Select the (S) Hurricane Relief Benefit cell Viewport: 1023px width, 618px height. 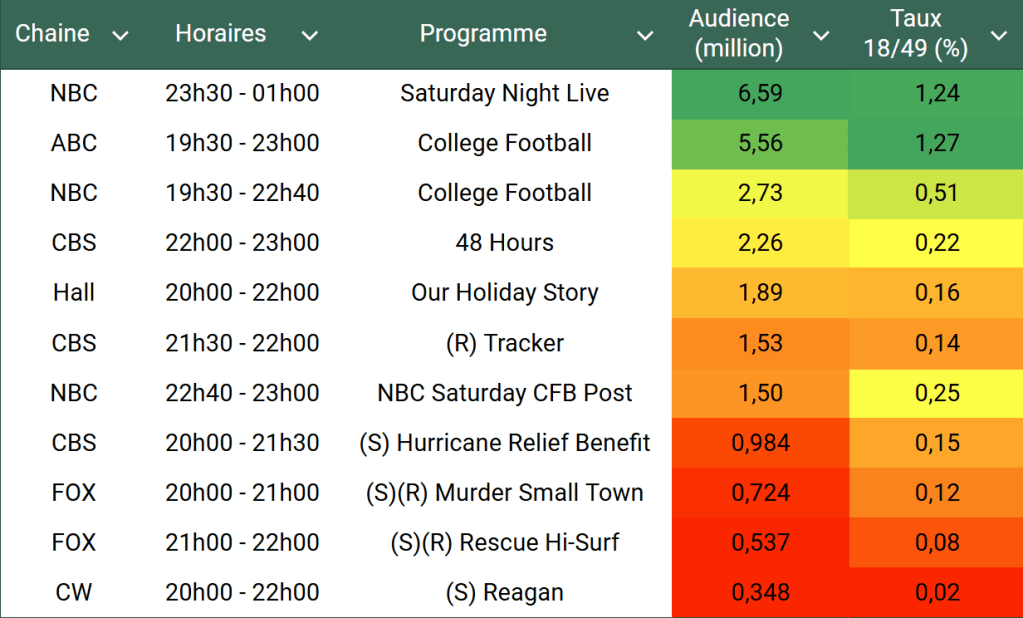504,443
